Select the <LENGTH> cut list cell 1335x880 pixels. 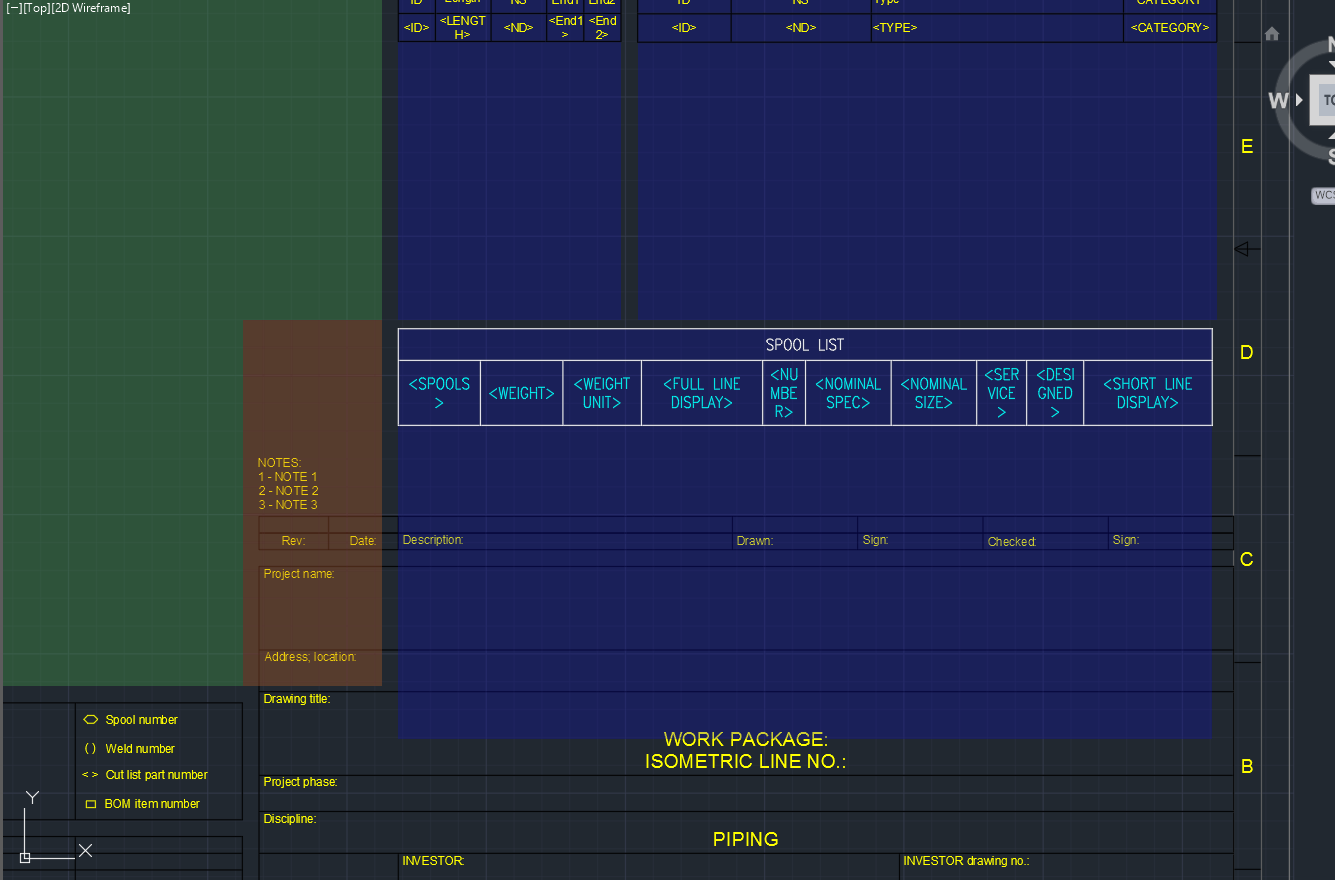click(x=463, y=28)
